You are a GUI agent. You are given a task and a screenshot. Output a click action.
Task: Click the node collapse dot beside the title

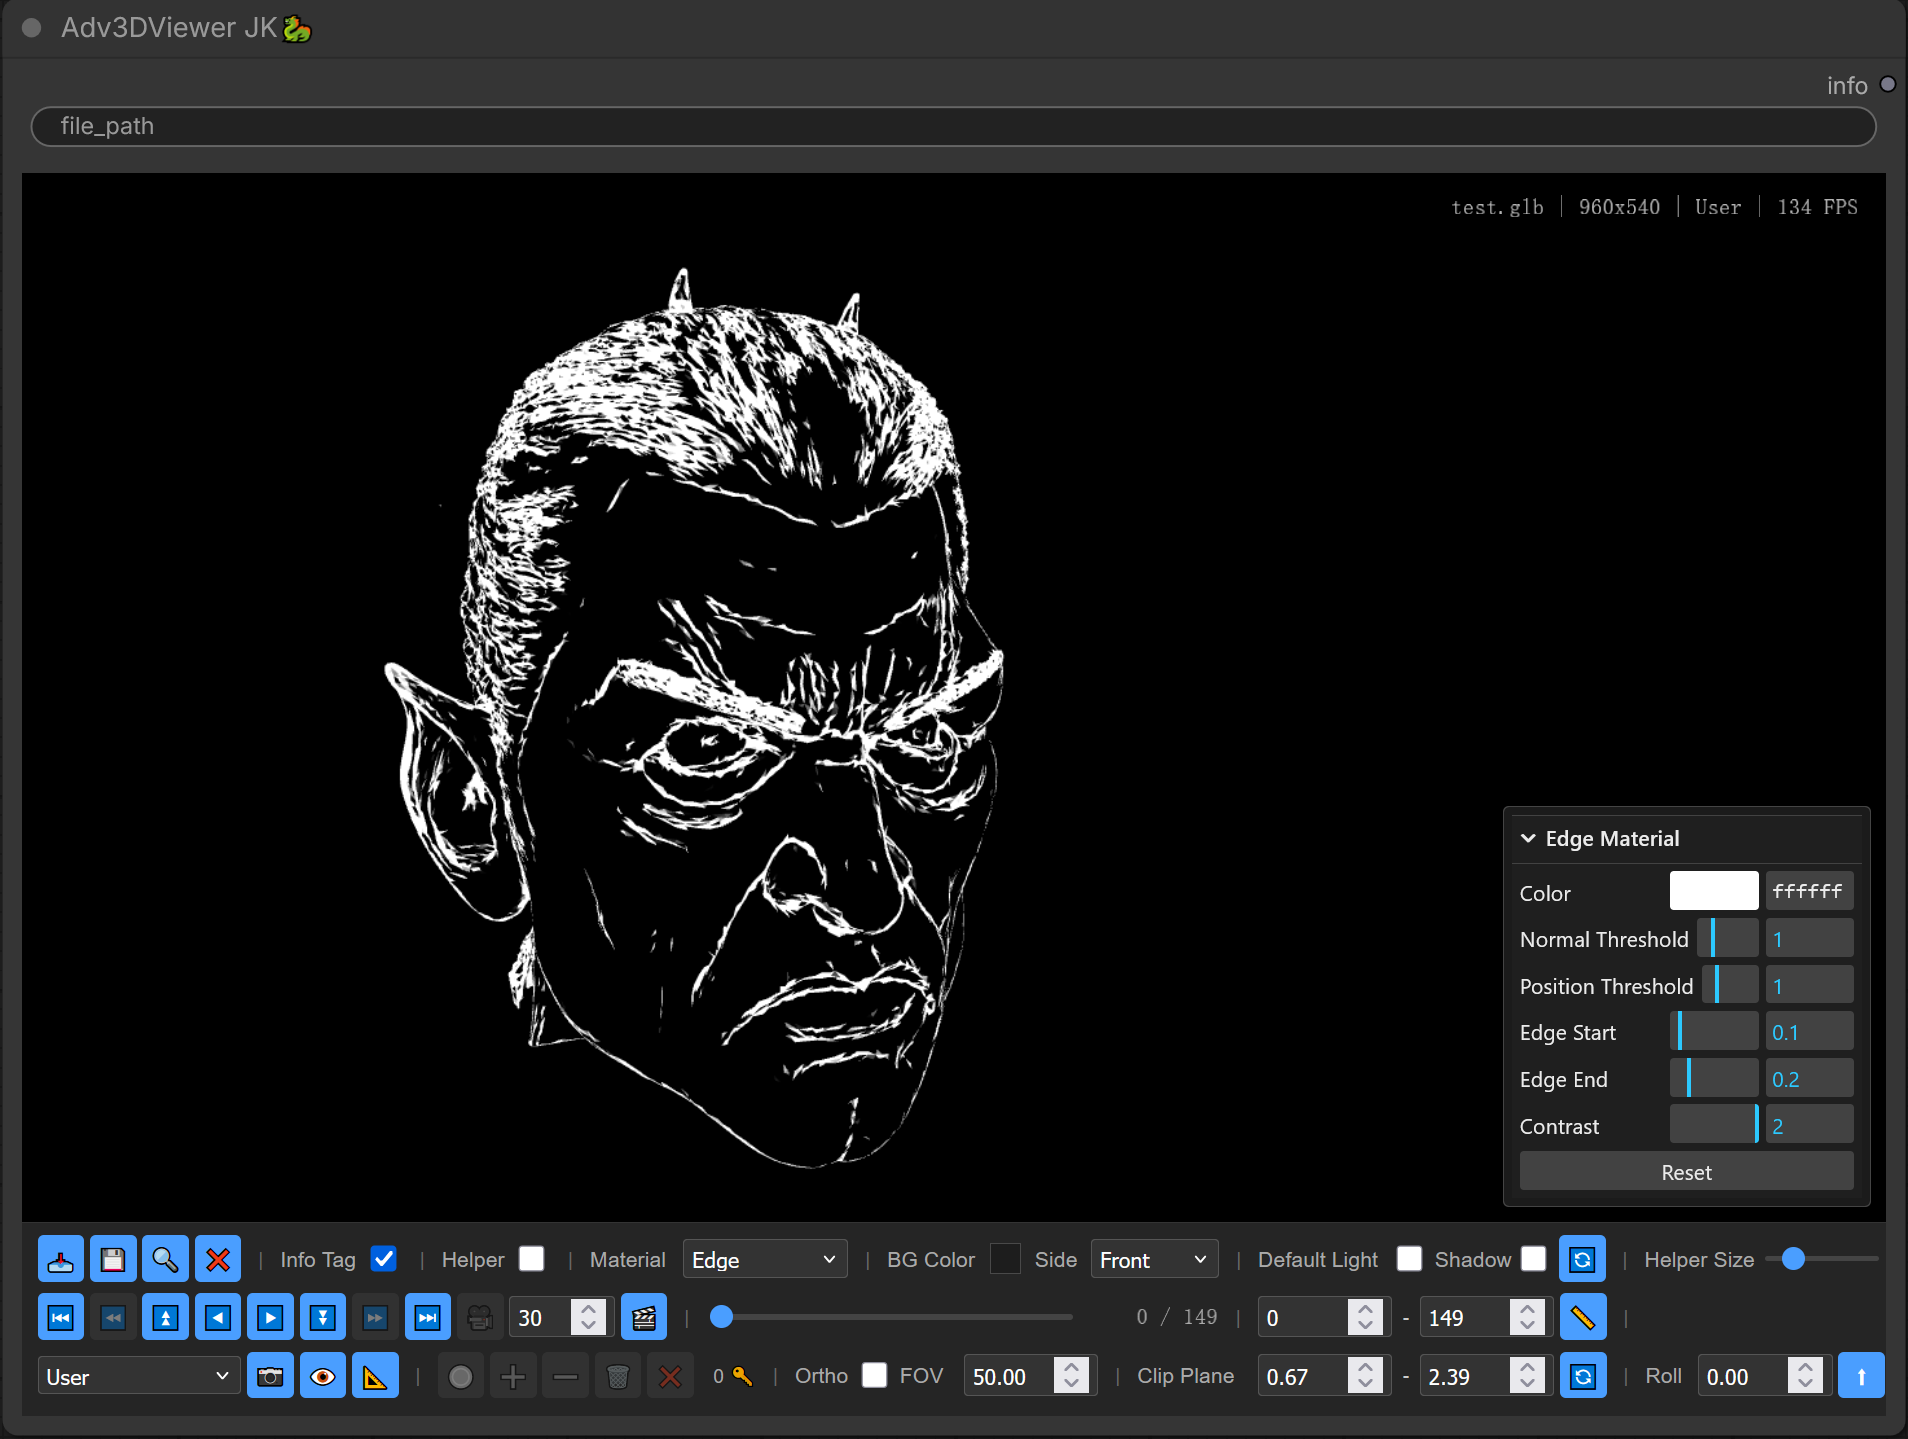tap(31, 27)
